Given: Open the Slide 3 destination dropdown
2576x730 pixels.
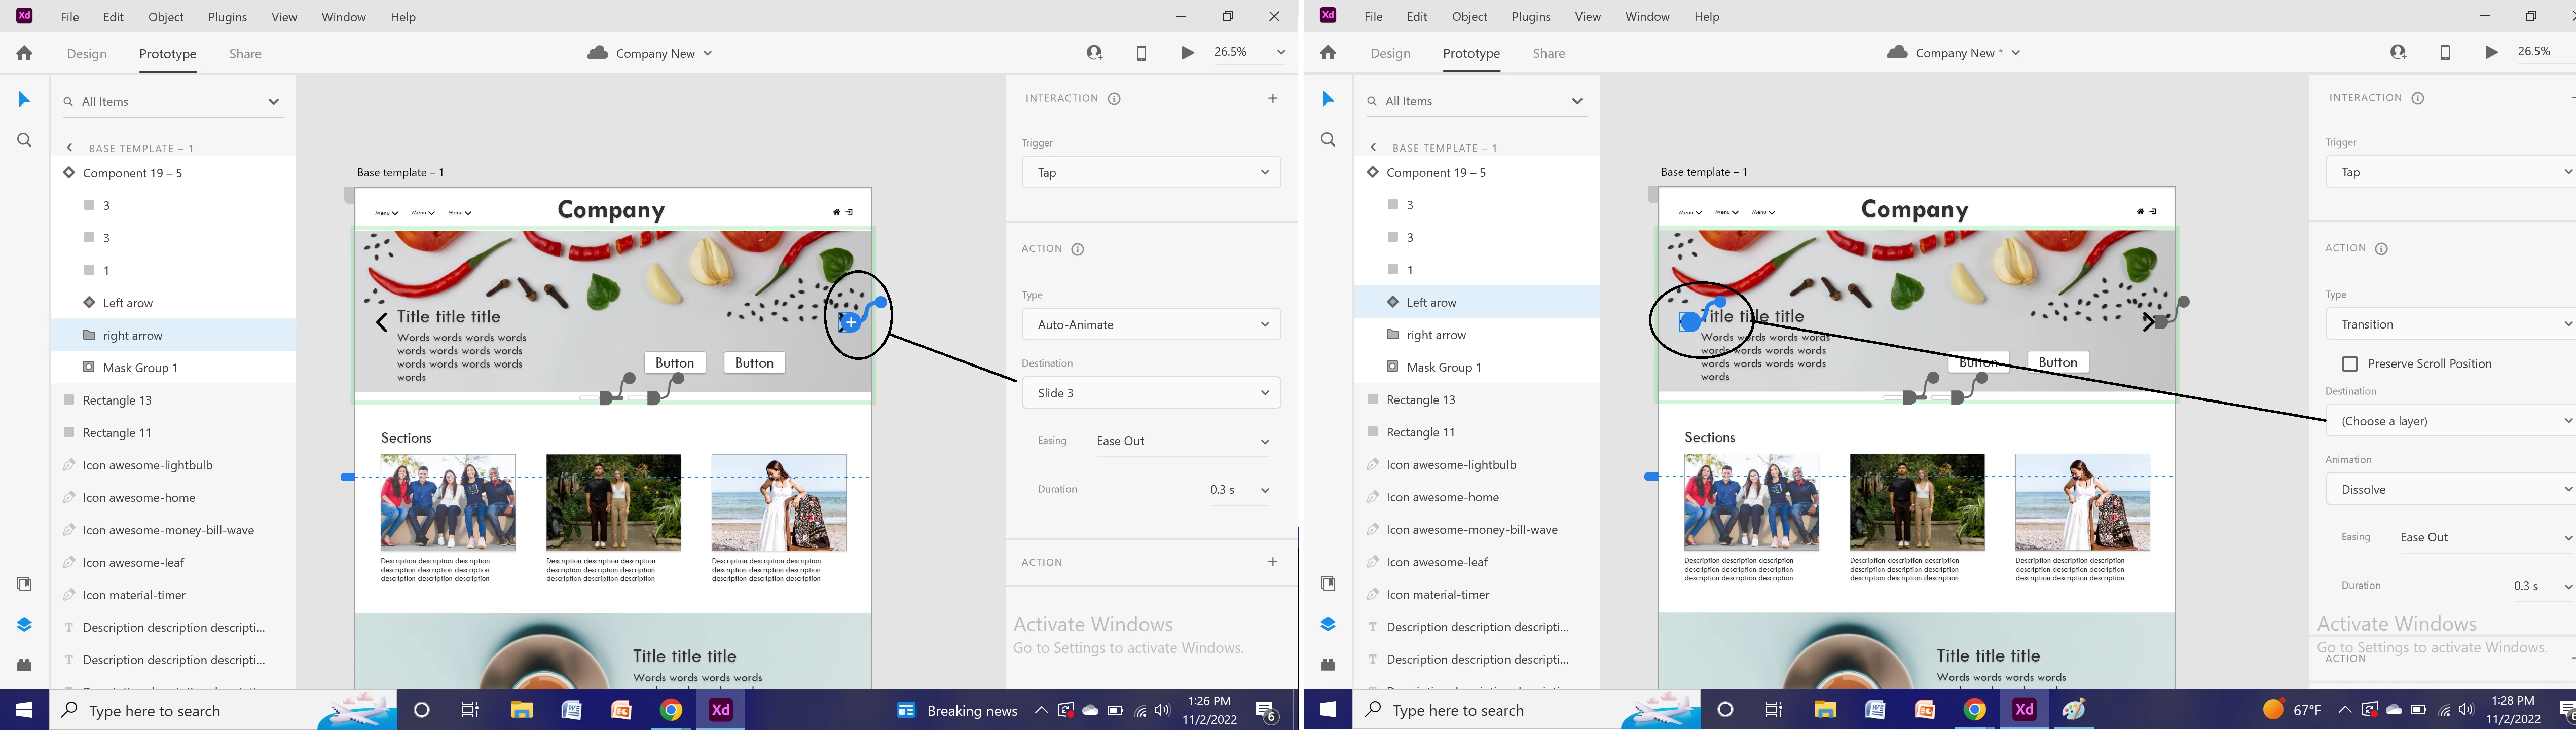Looking at the screenshot, I should pos(1151,393).
